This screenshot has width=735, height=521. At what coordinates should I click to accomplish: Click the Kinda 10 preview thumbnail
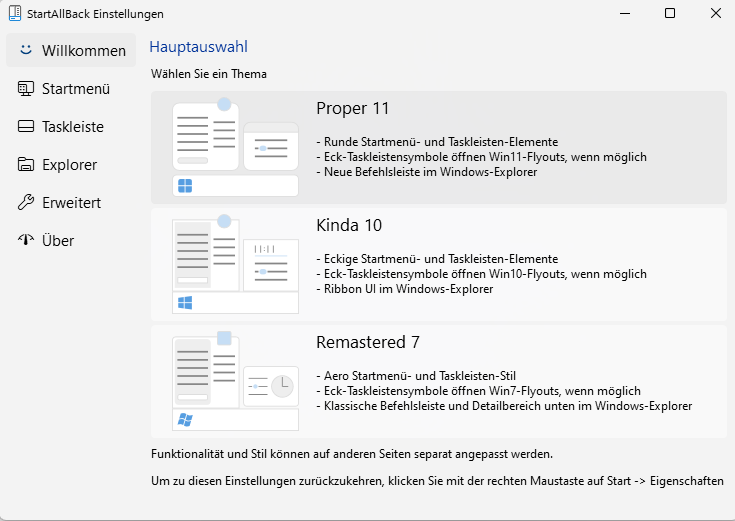point(235,264)
